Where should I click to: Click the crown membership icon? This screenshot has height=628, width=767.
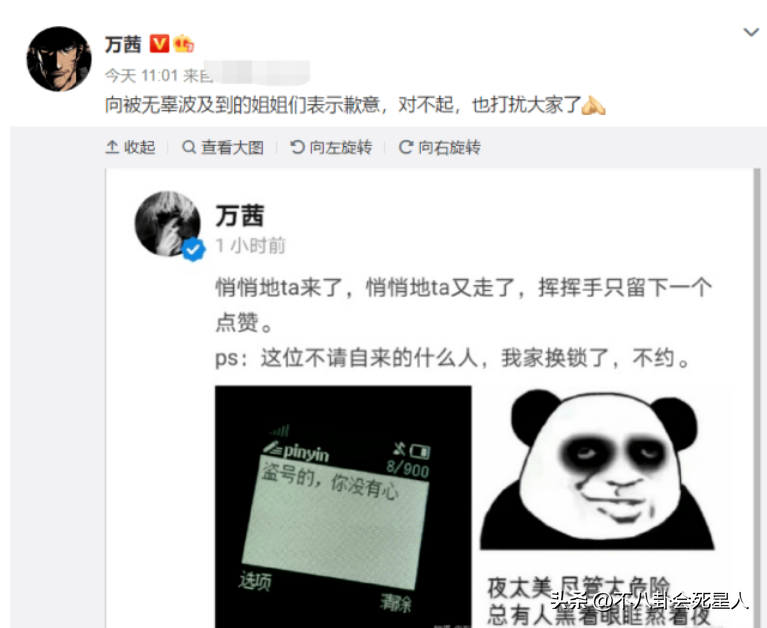[x=183, y=44]
